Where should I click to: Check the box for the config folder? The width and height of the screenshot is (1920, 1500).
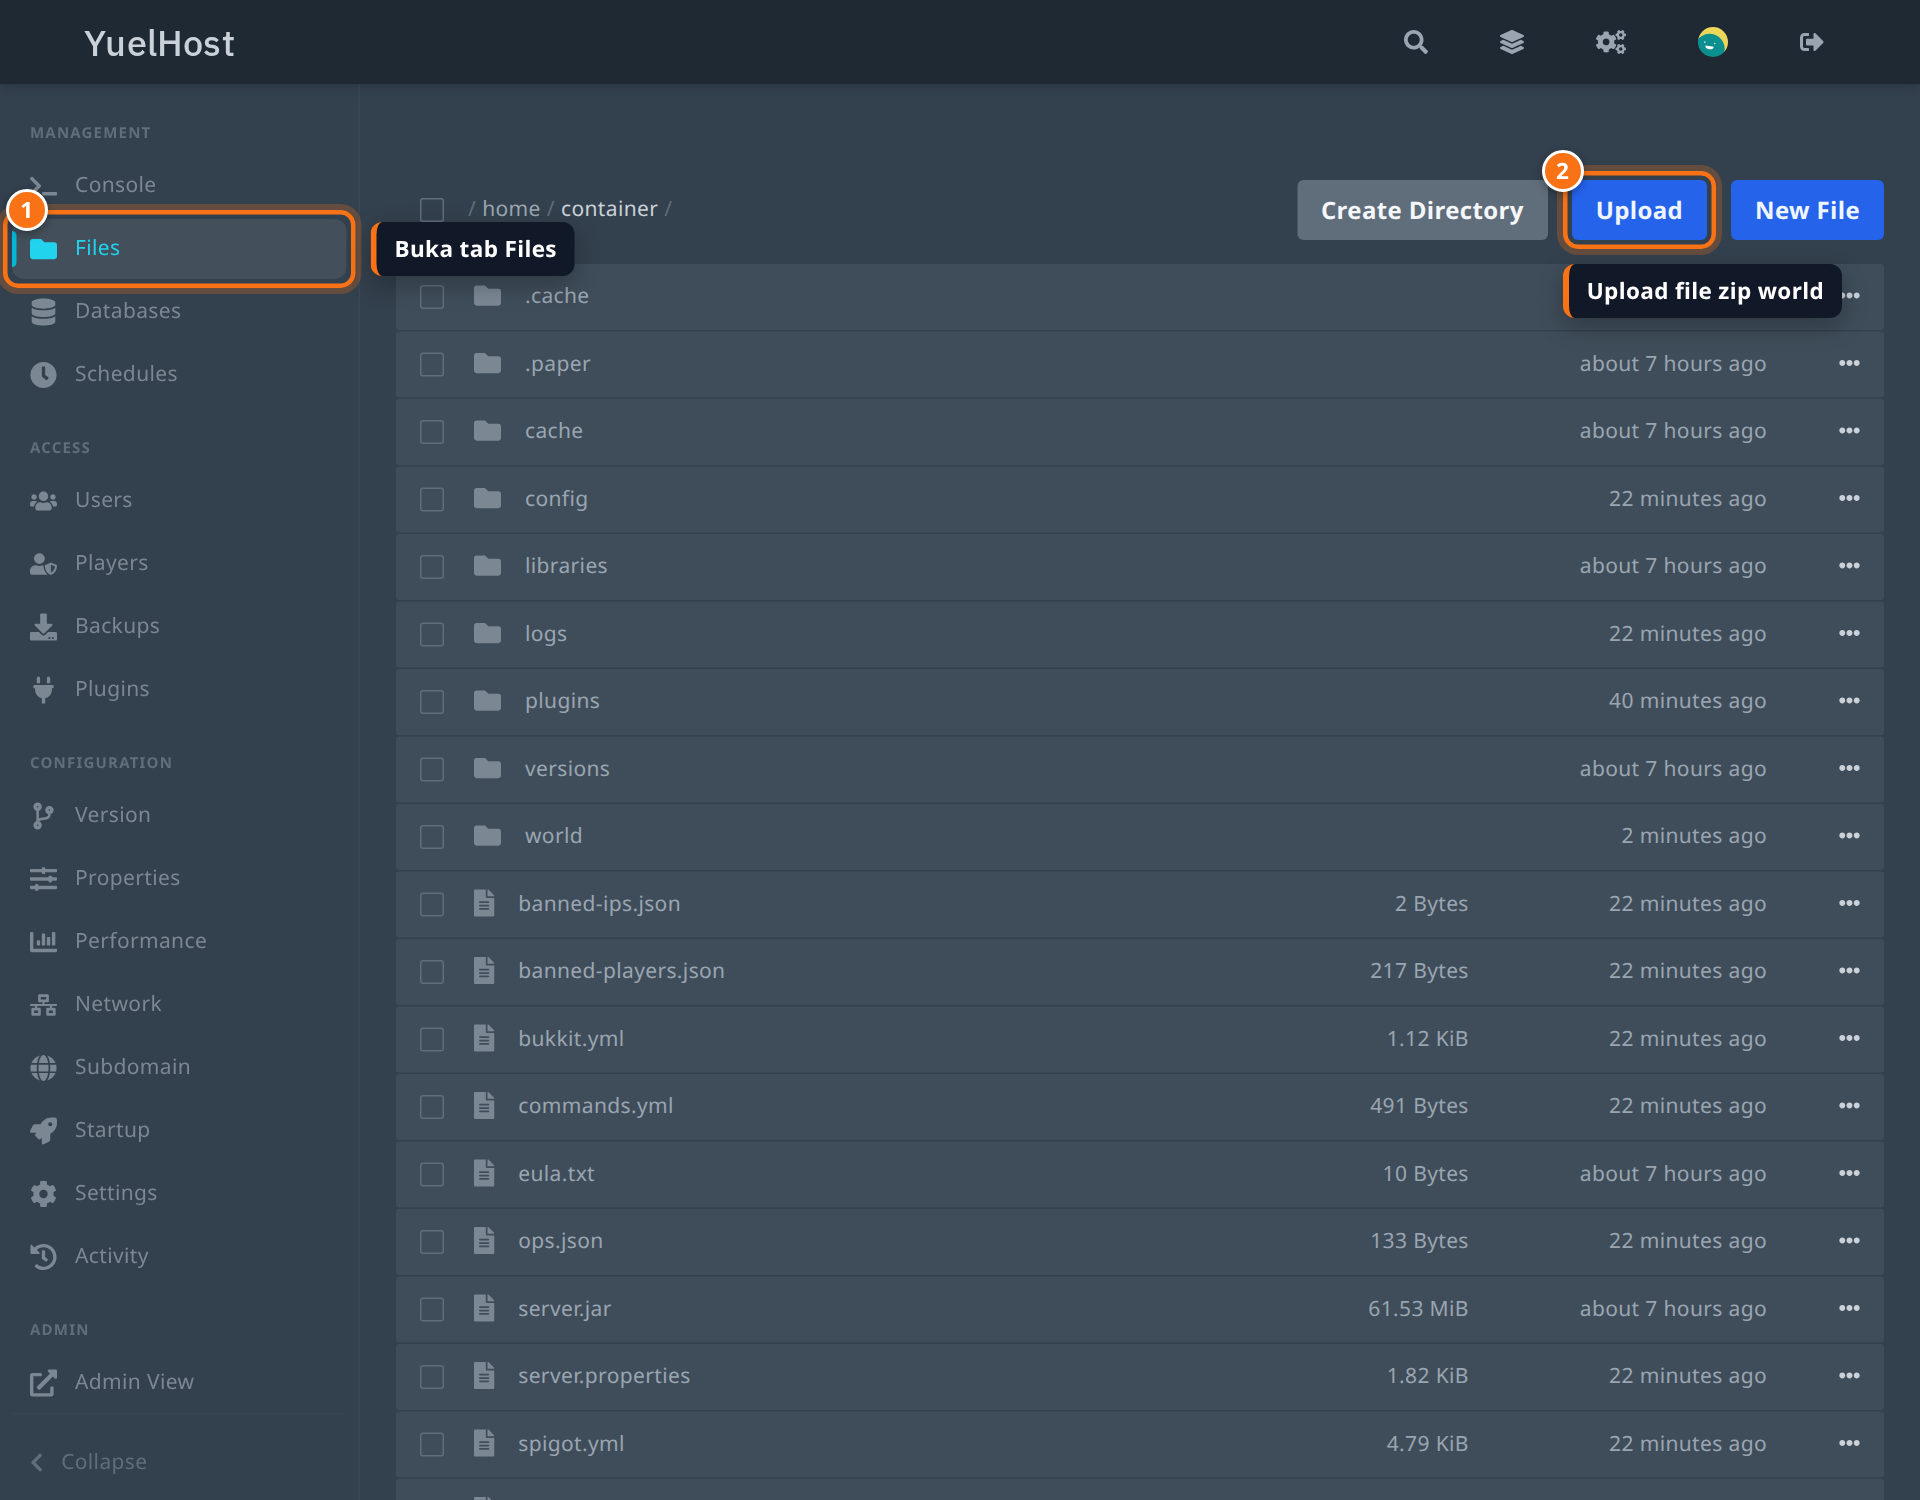(432, 499)
